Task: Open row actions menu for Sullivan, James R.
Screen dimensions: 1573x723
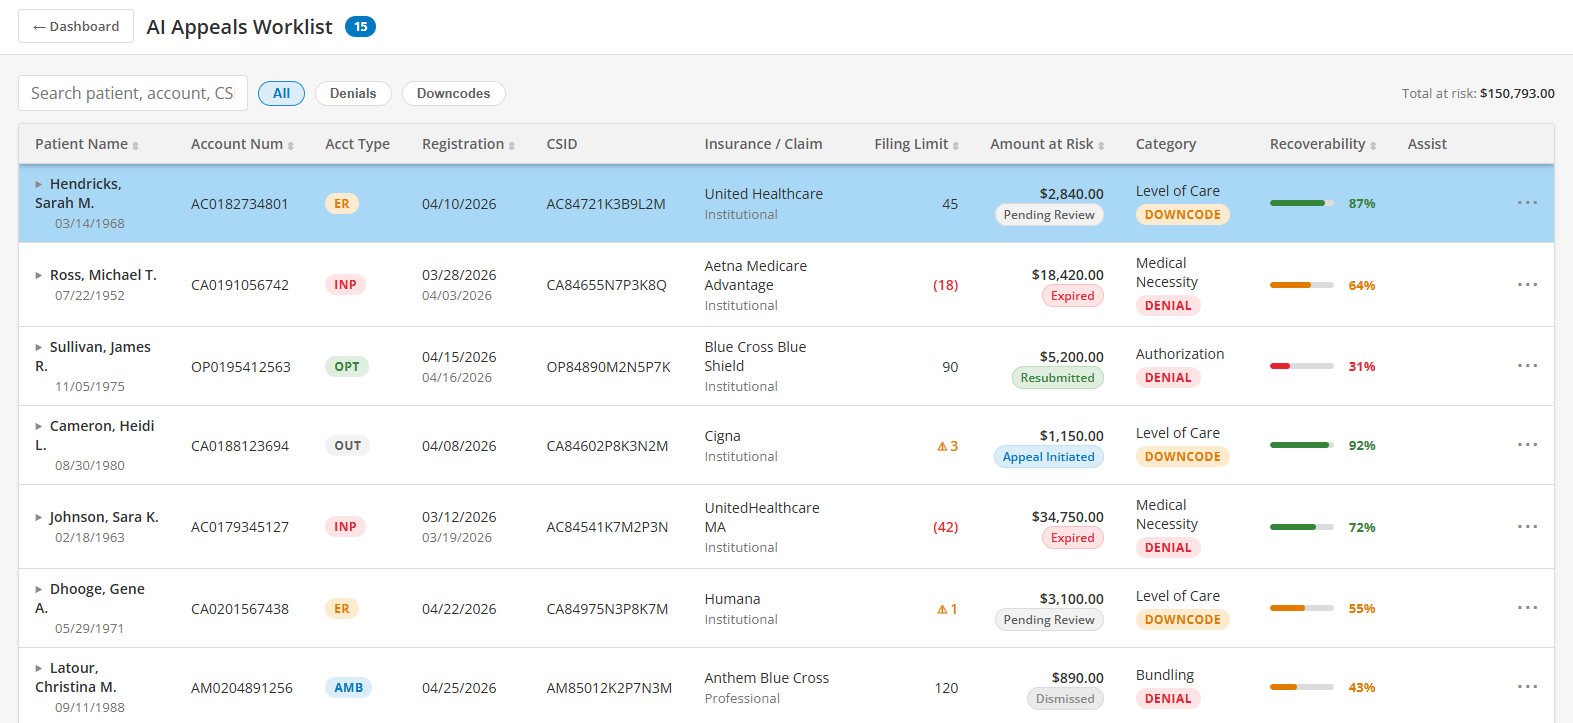Action: pyautogui.click(x=1527, y=366)
